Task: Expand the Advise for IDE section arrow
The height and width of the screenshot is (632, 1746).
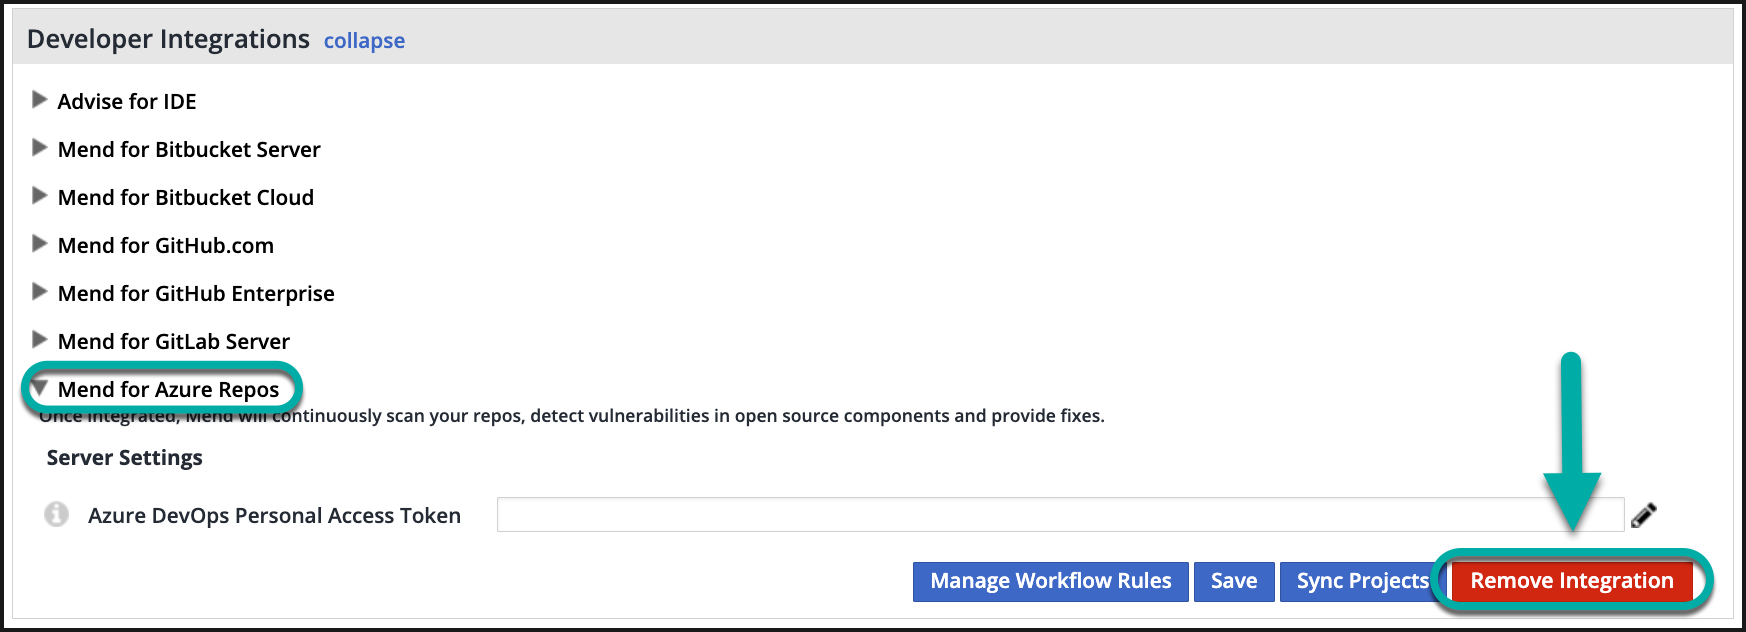Action: pyautogui.click(x=40, y=100)
